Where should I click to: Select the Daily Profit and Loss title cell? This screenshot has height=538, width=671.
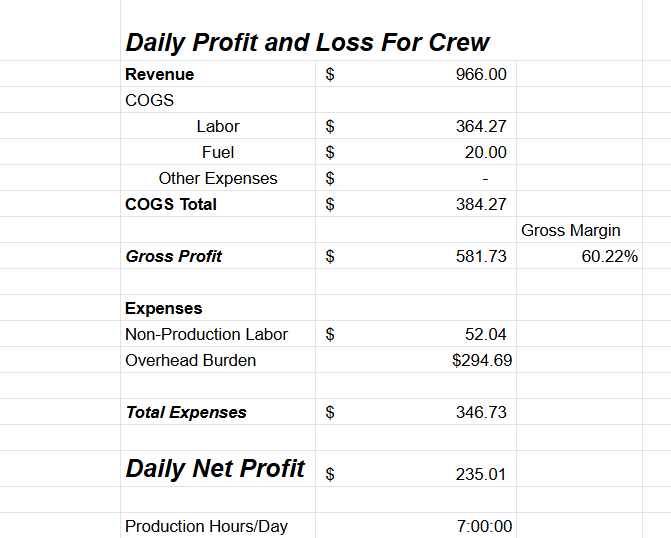307,42
